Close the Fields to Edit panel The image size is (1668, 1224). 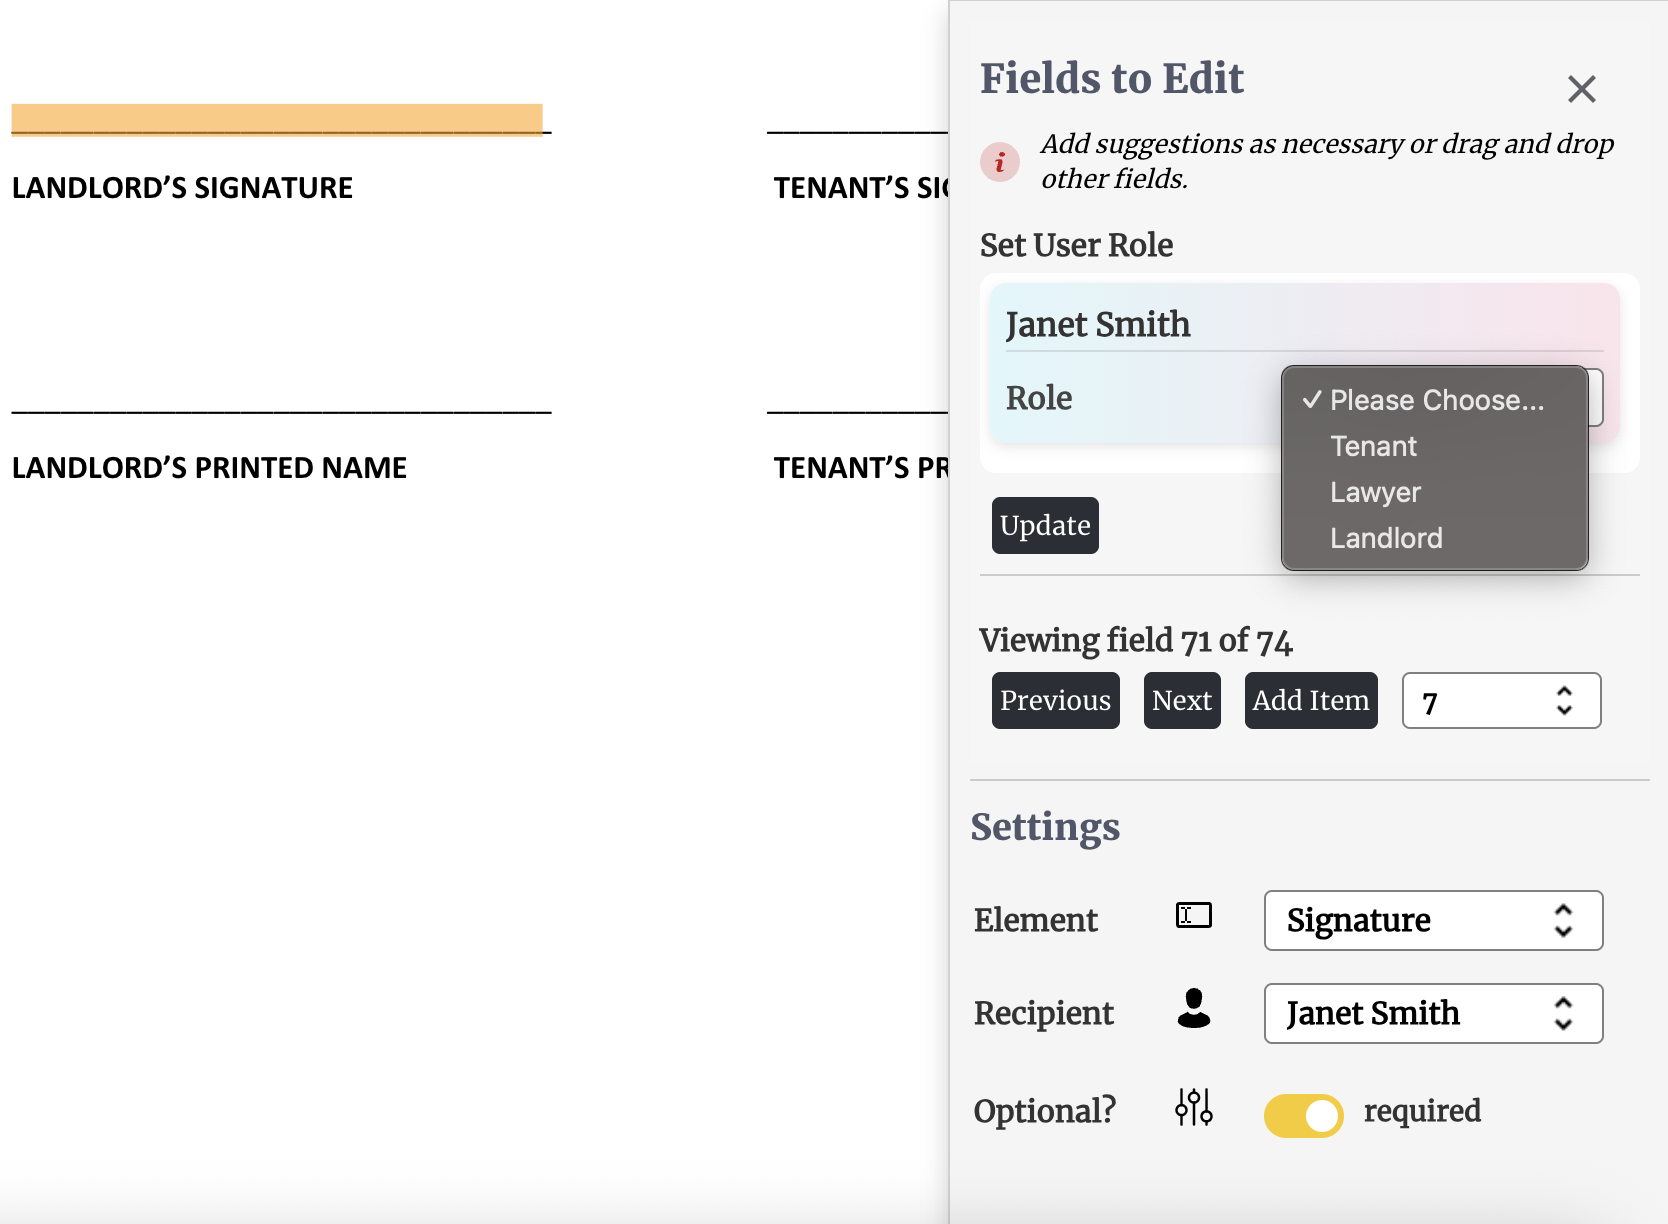pos(1581,89)
